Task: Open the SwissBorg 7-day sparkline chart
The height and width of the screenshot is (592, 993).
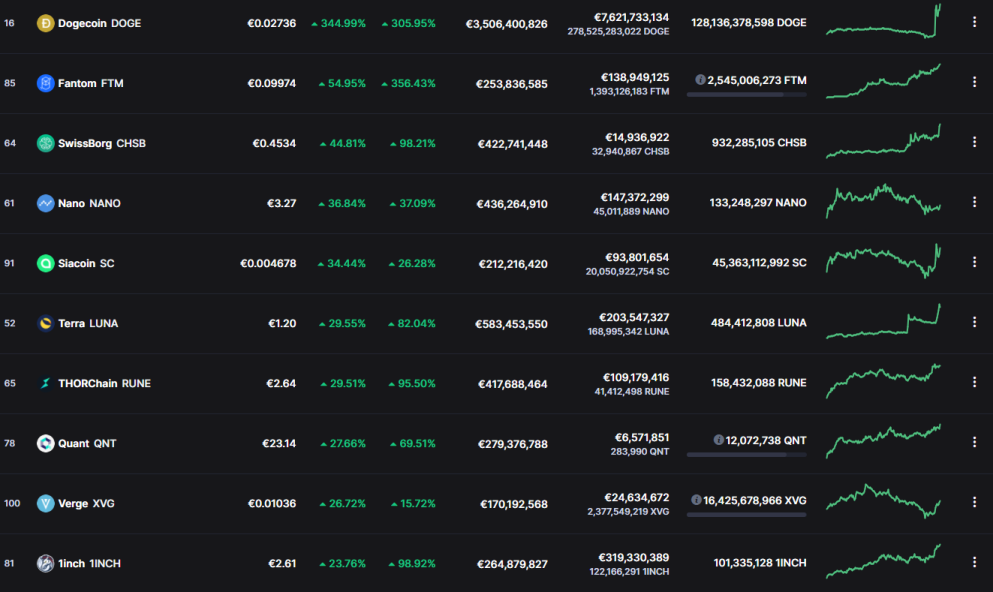Action: tap(883, 141)
